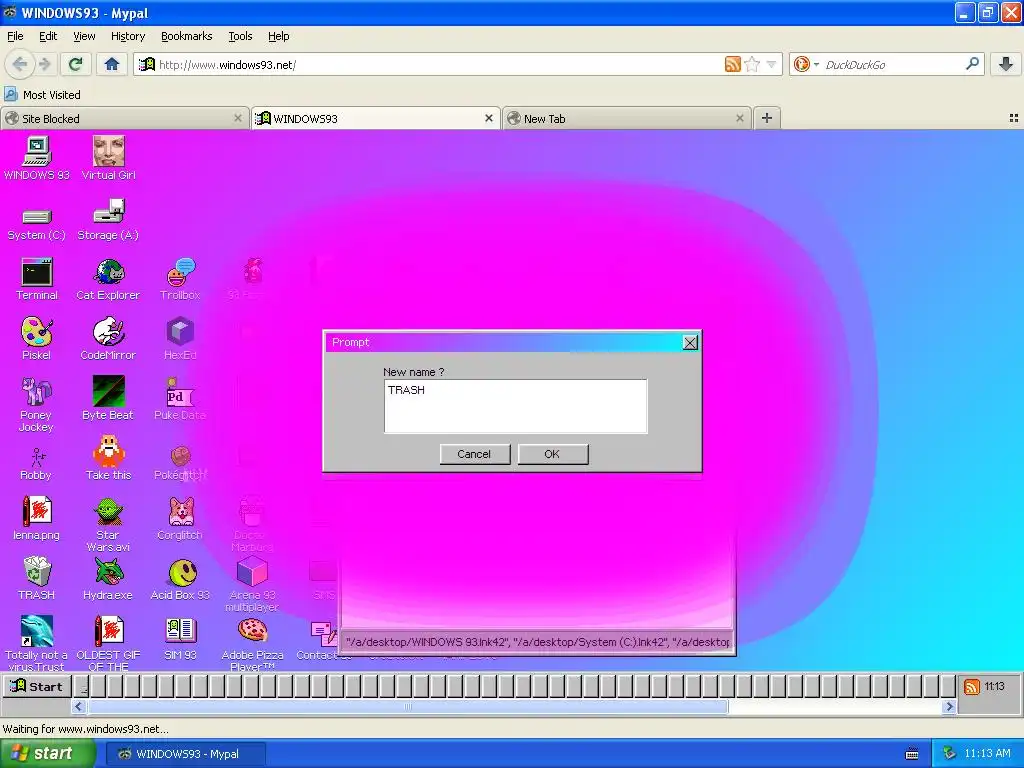Open the Storage (A:) floppy icon
1024x768 pixels.
pyautogui.click(x=108, y=221)
